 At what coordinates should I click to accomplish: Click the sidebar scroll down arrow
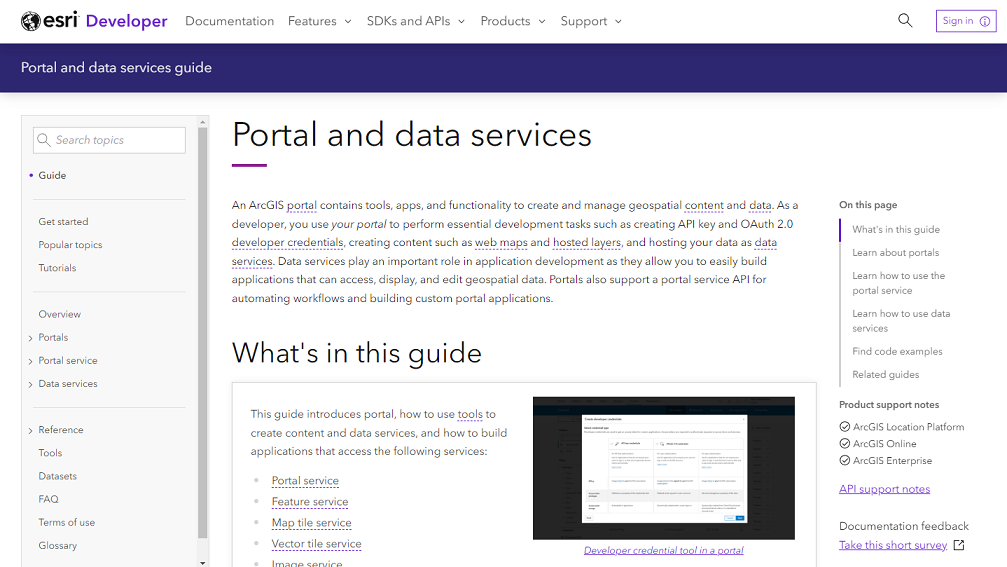tap(203, 563)
